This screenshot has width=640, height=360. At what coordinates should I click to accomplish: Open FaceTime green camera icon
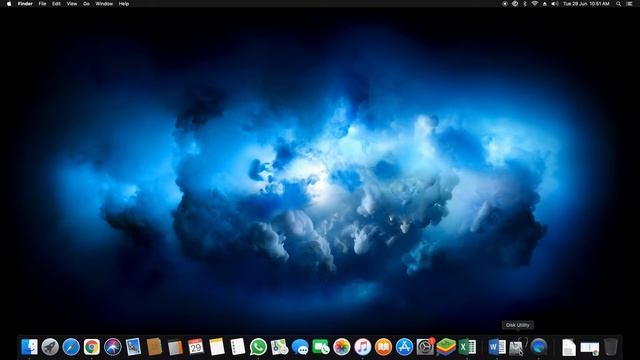point(321,347)
